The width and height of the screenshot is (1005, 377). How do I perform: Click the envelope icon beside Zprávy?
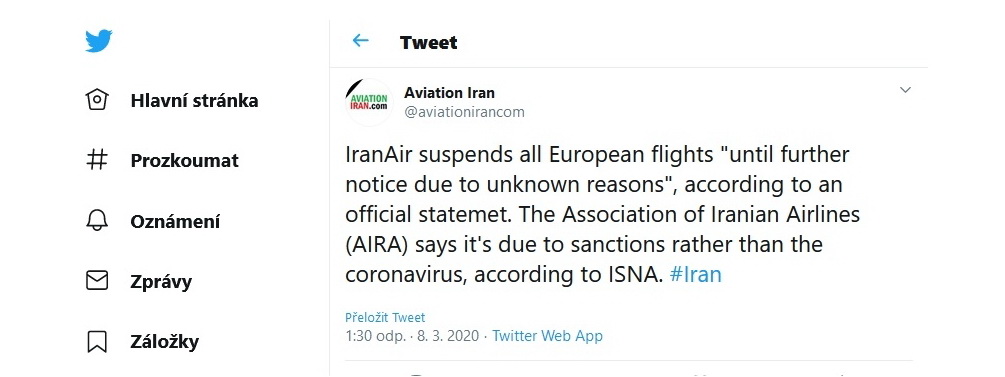click(97, 281)
